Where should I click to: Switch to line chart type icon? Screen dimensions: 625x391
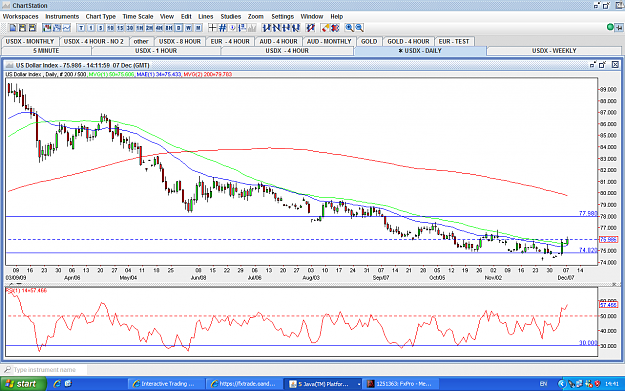tap(67, 28)
